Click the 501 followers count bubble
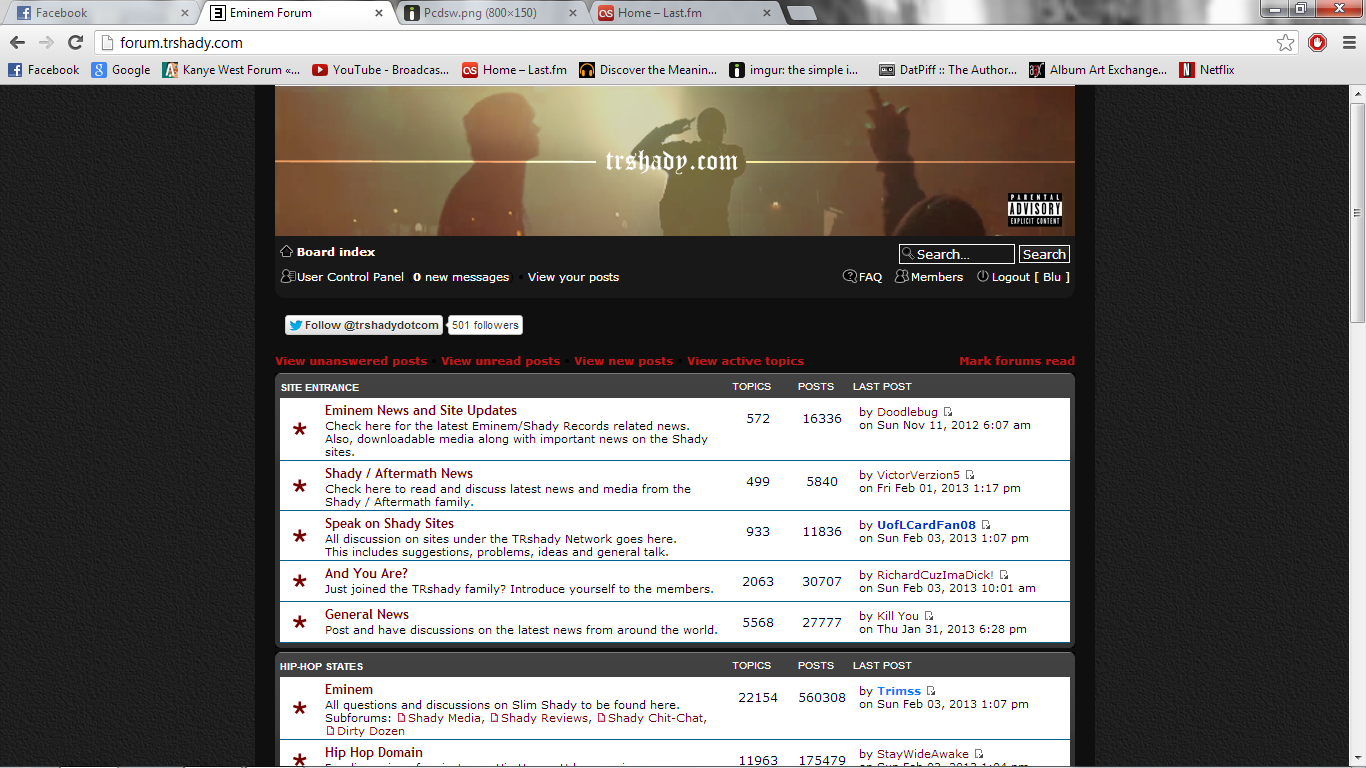The image size is (1366, 768). point(485,325)
